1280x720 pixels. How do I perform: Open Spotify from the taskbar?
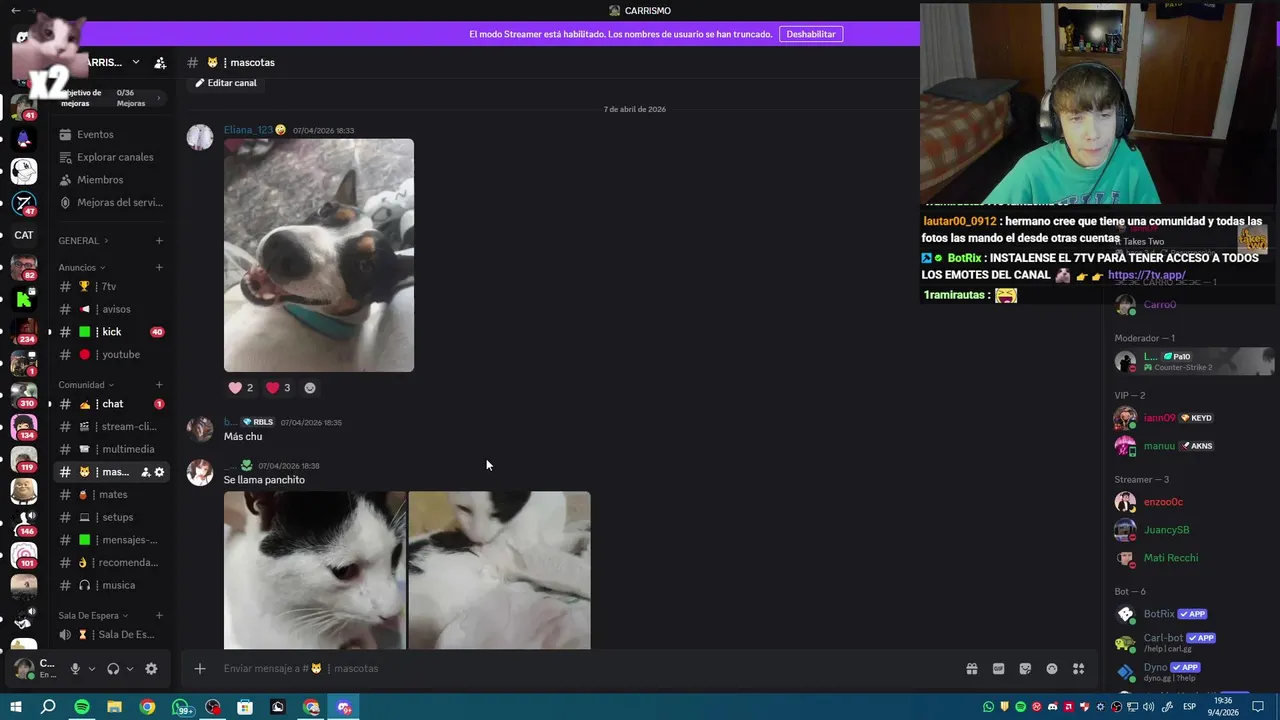(x=82, y=707)
